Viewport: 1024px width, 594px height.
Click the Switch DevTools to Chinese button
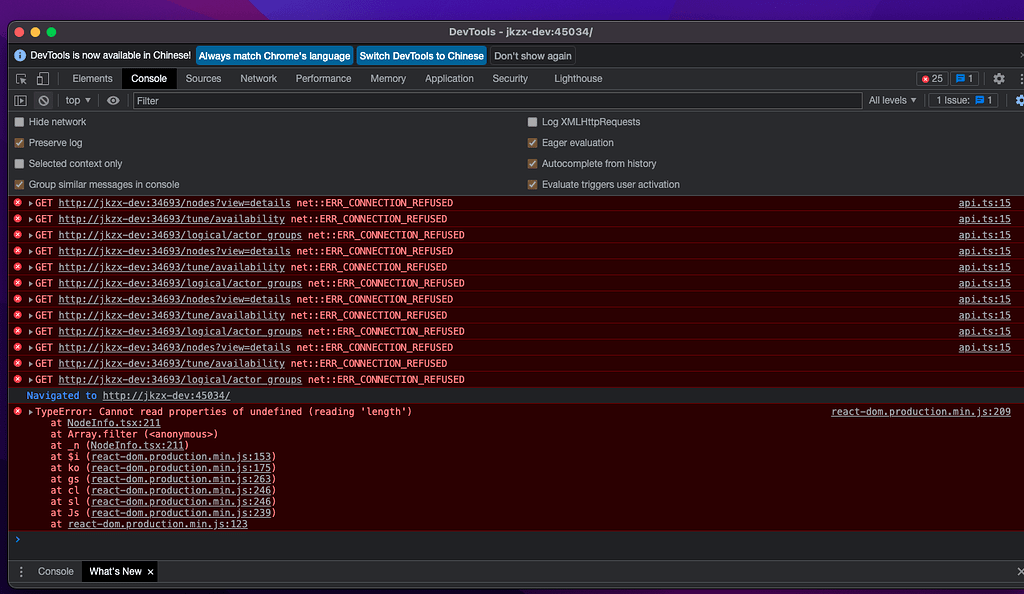tap(421, 55)
